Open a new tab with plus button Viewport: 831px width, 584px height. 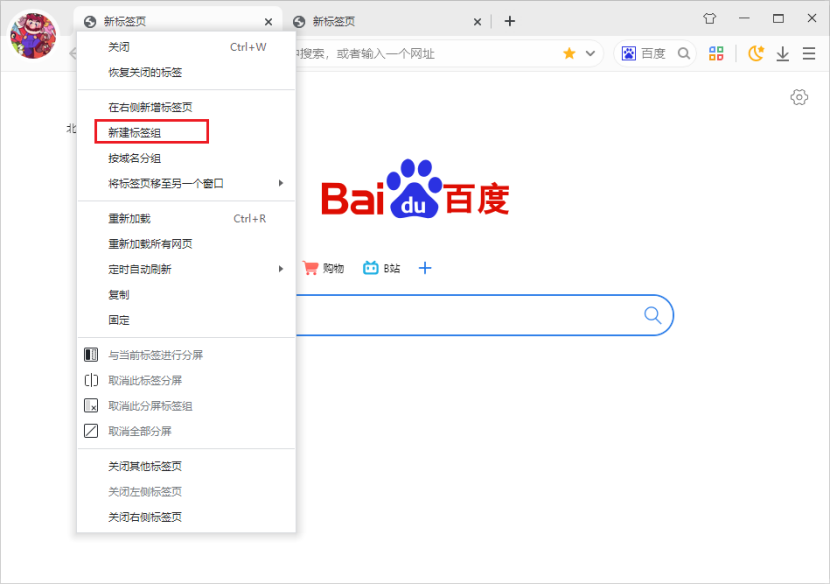[510, 21]
